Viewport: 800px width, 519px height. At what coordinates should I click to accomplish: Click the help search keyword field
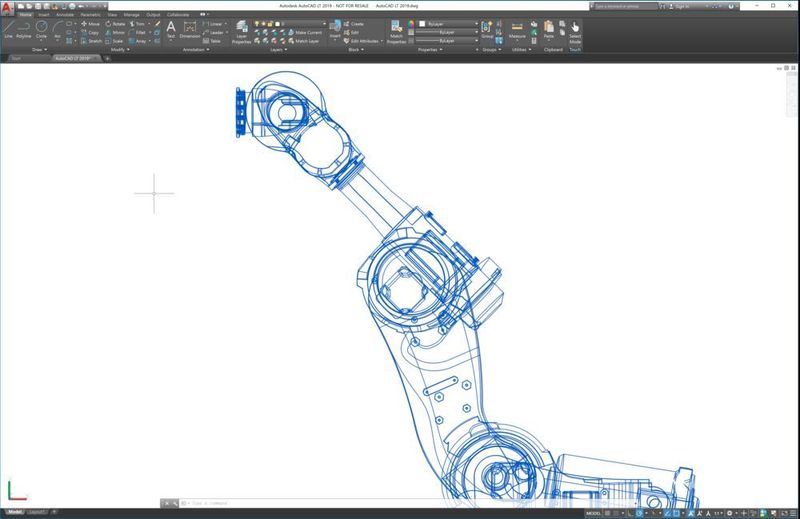pos(624,7)
